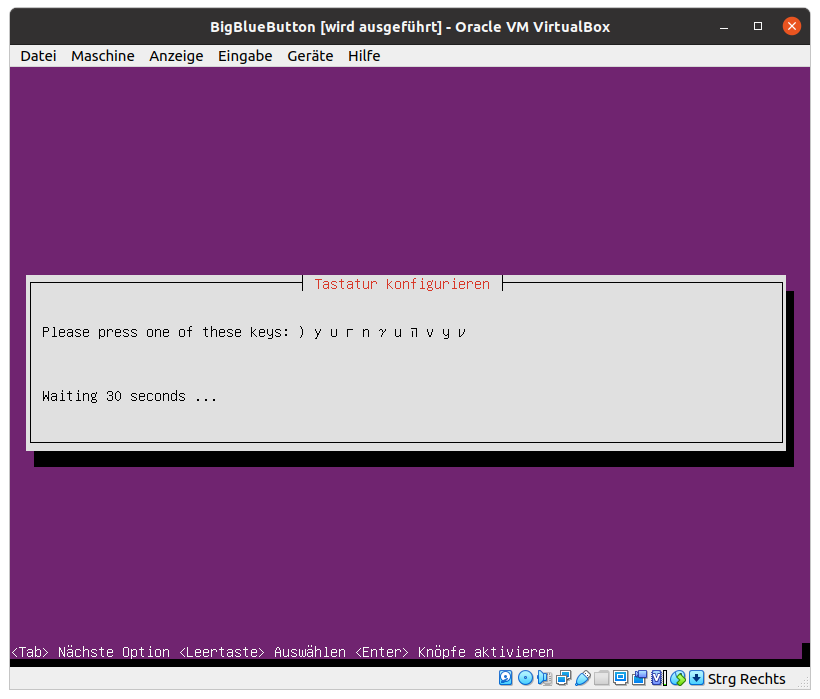Screen dimensions: 820x699
Task: Click the network adapter status icon
Action: tap(563, 678)
